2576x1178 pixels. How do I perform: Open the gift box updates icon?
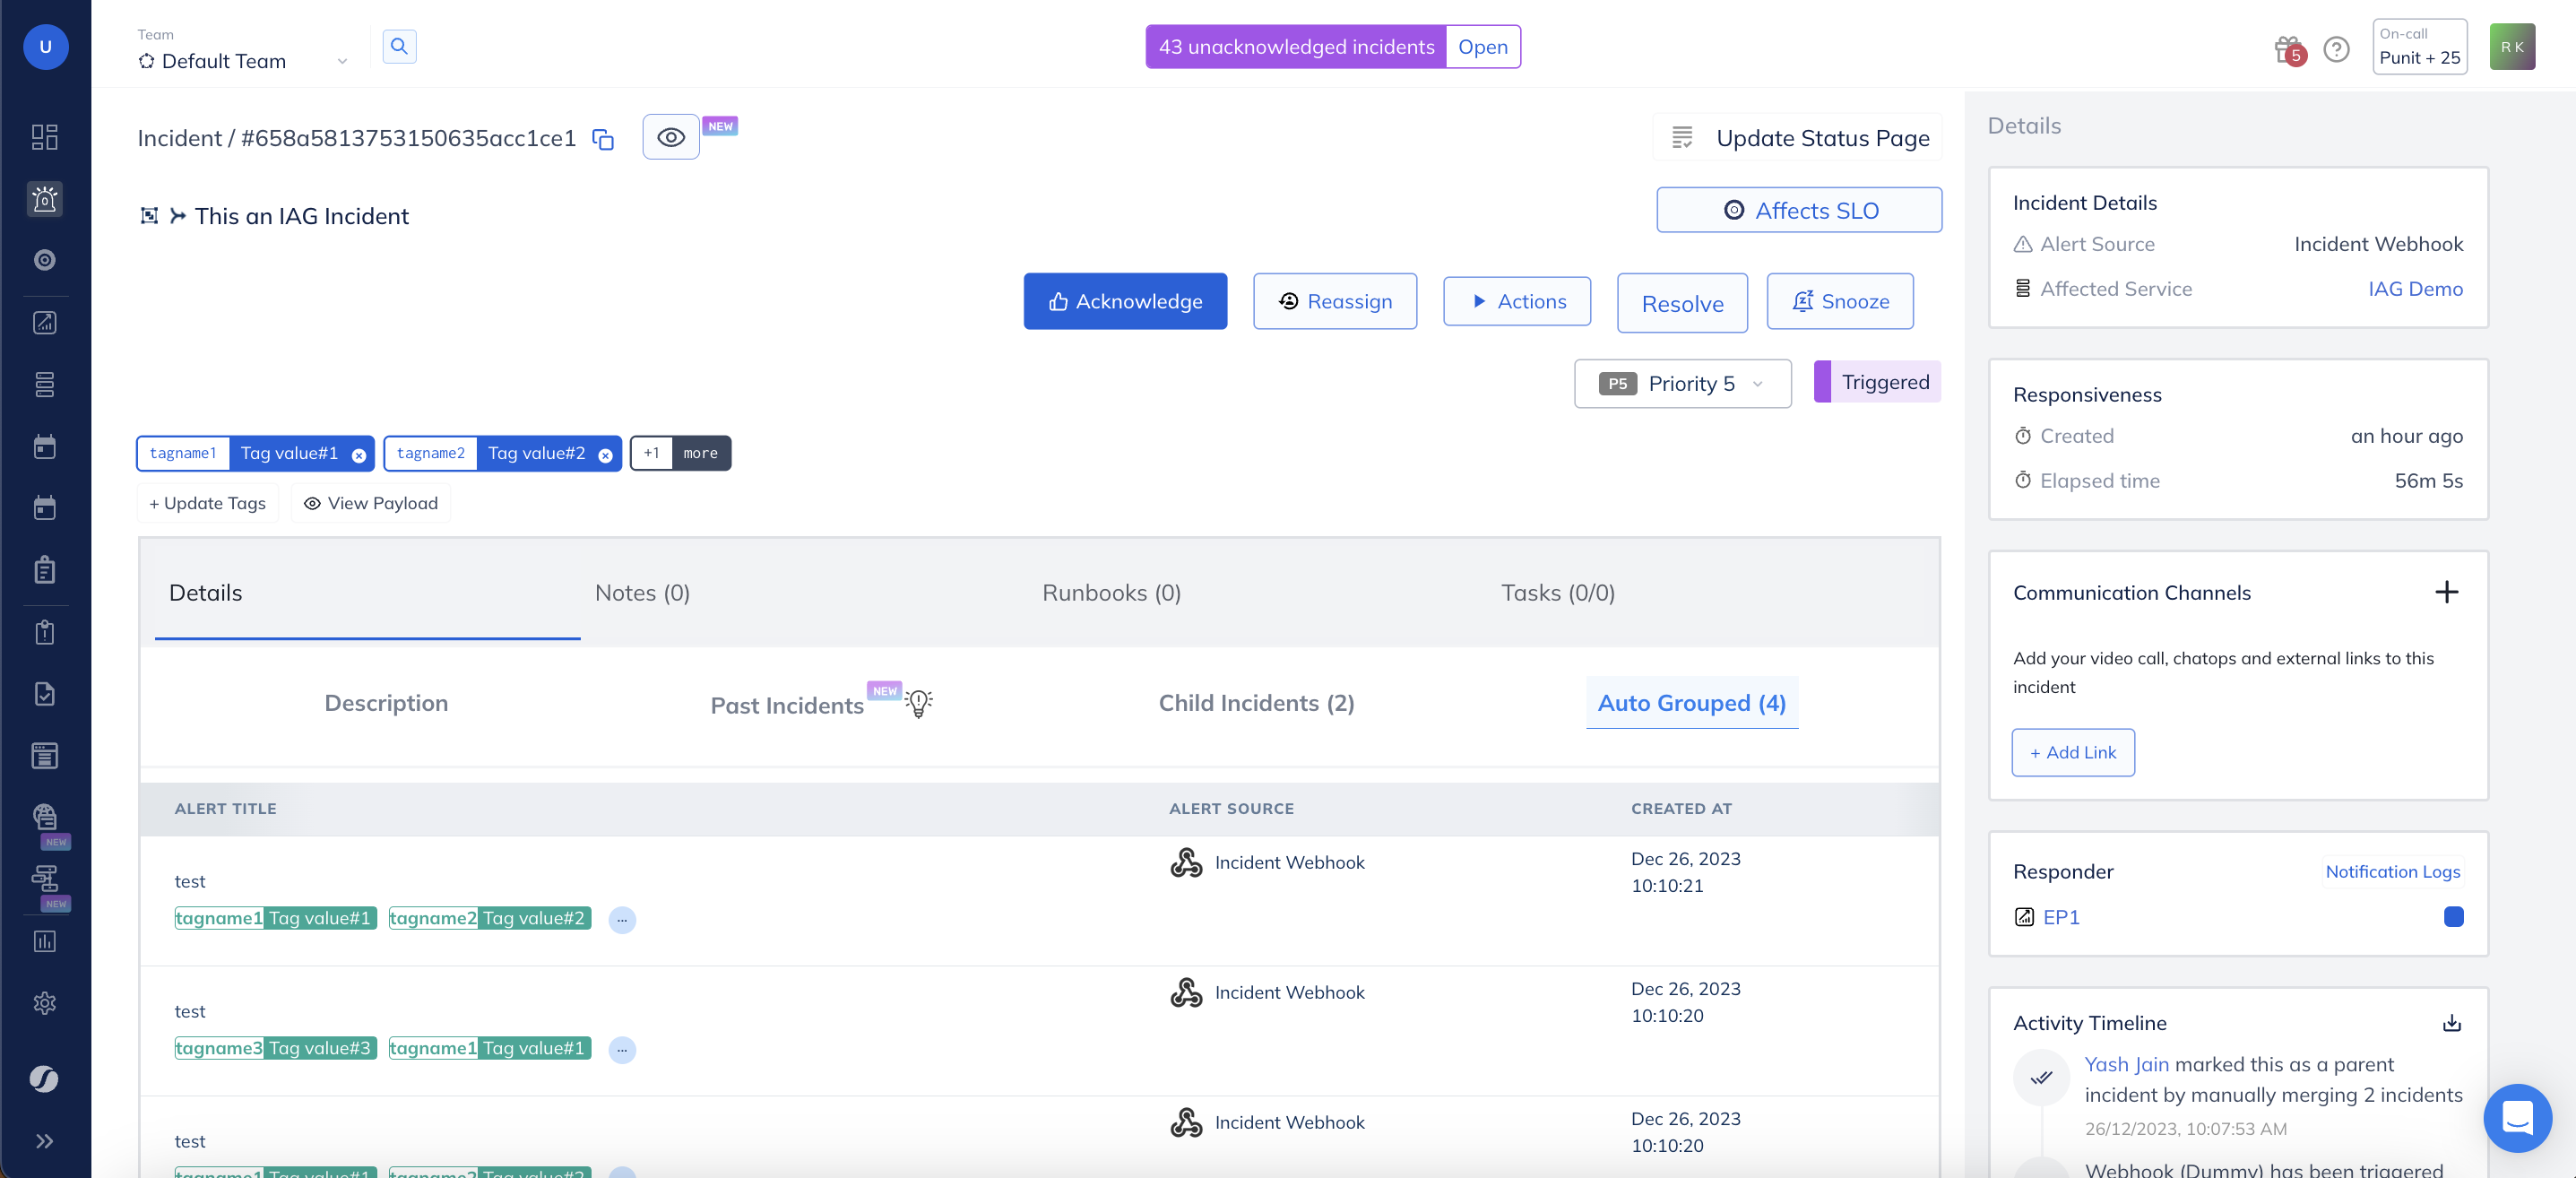pyautogui.click(x=2287, y=49)
